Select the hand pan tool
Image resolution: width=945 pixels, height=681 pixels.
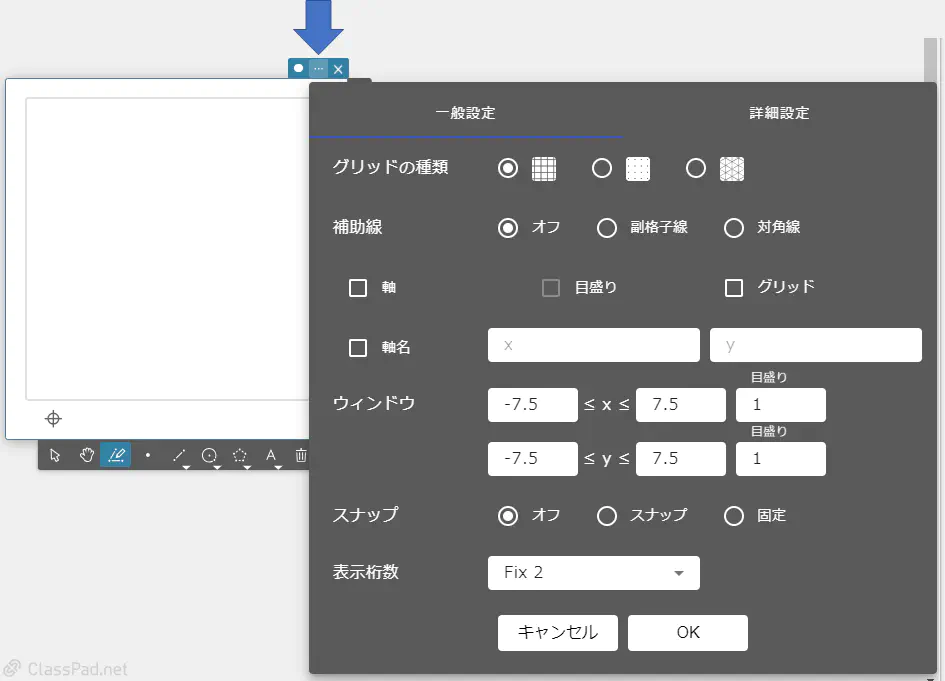point(87,455)
